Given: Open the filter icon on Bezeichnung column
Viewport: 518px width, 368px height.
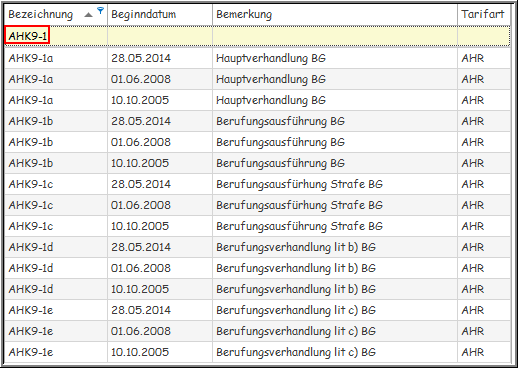Looking at the screenshot, I should (x=100, y=10).
